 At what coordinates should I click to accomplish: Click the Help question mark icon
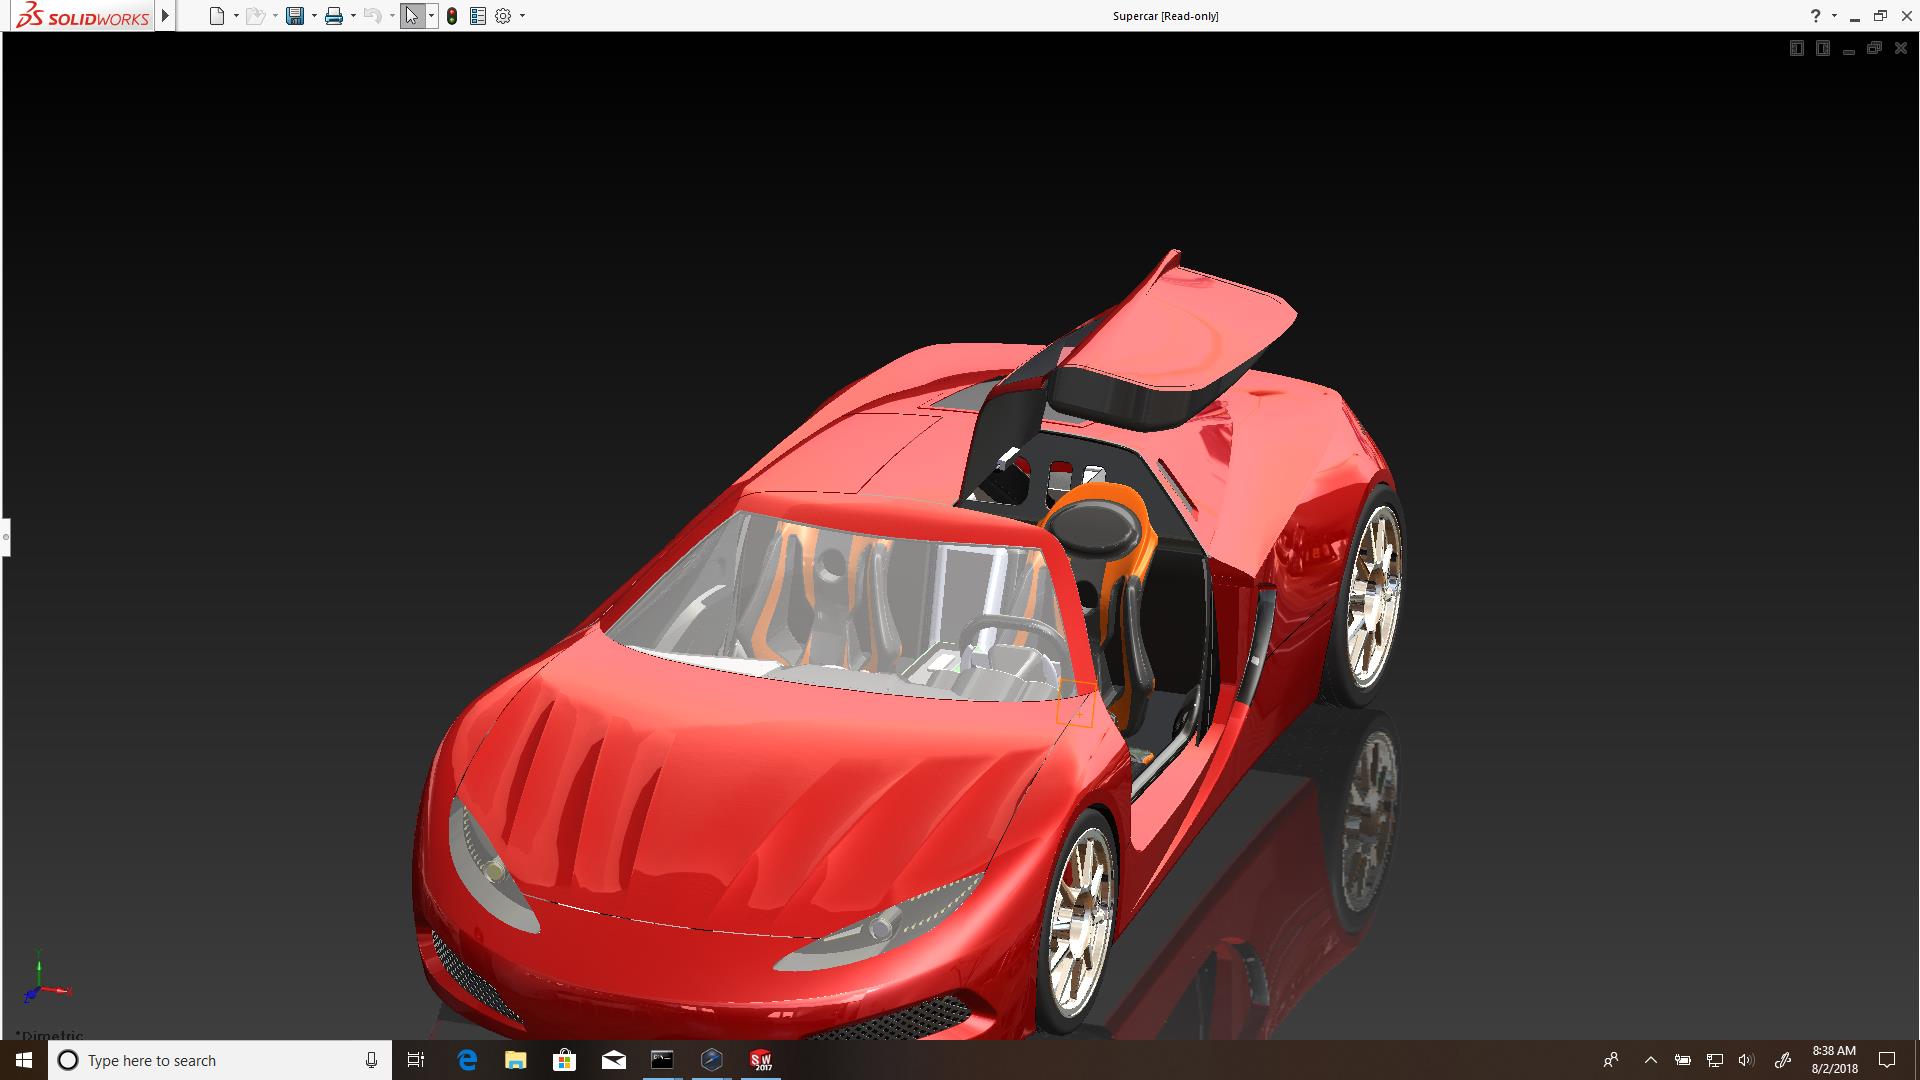[1815, 16]
